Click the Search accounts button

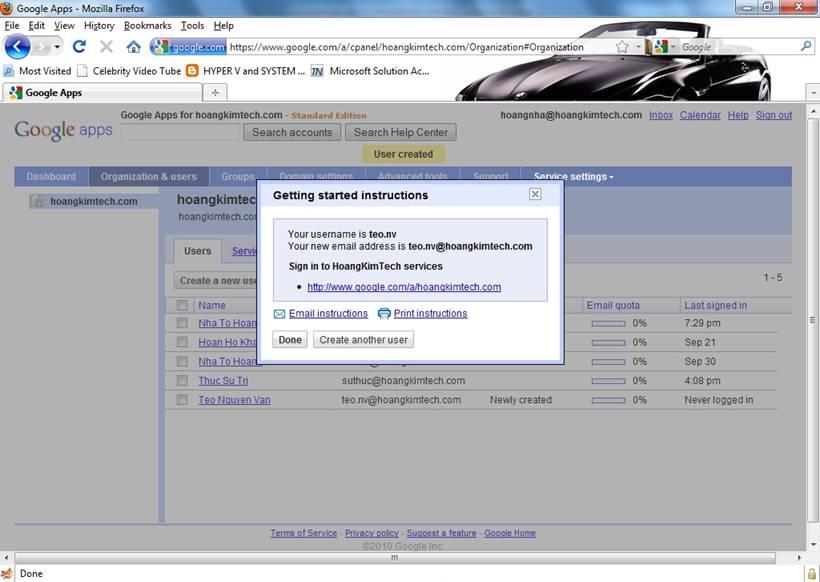pyautogui.click(x=292, y=132)
